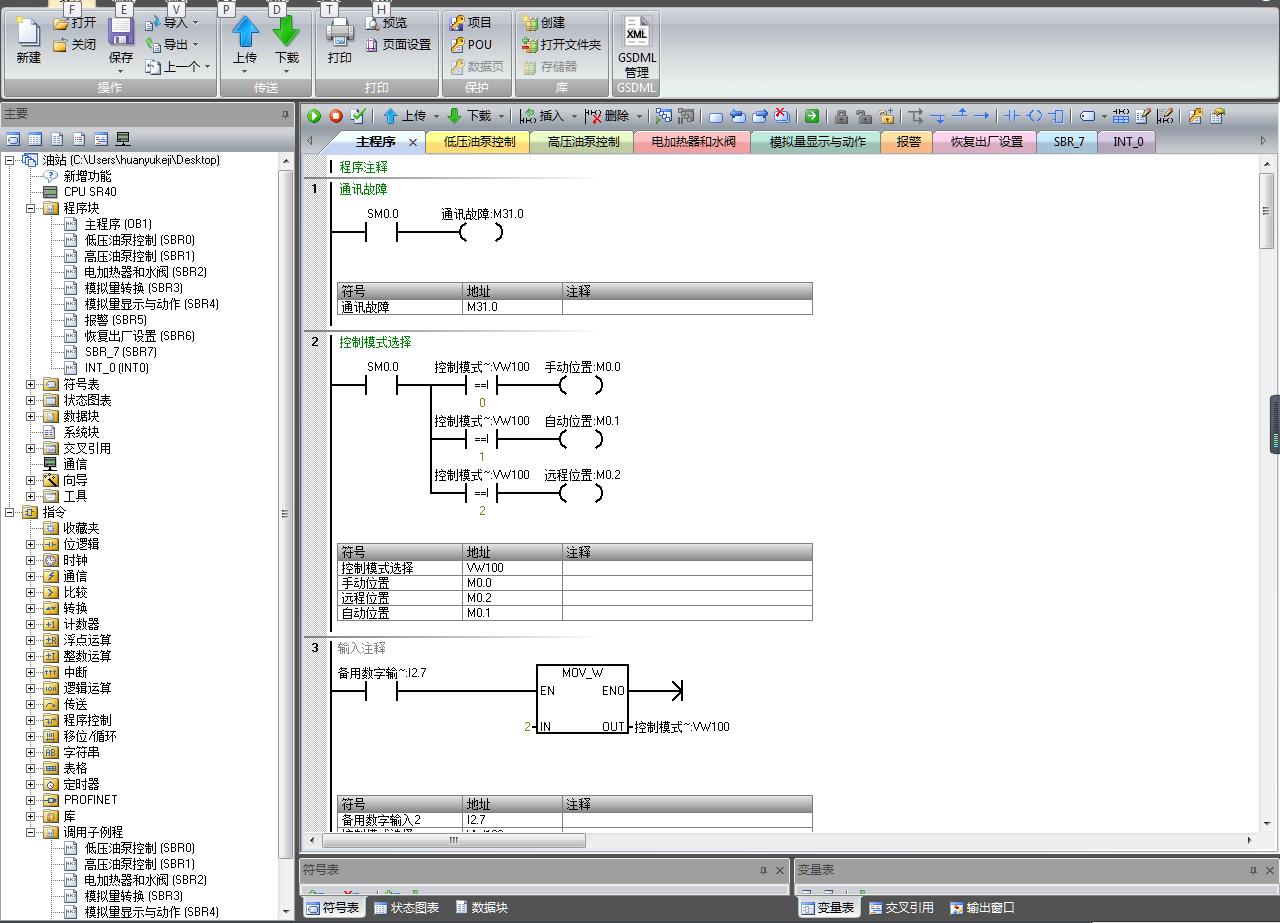Click the red Stop PLC toolbar icon
Image resolution: width=1280 pixels, height=923 pixels.
pyautogui.click(x=336, y=116)
